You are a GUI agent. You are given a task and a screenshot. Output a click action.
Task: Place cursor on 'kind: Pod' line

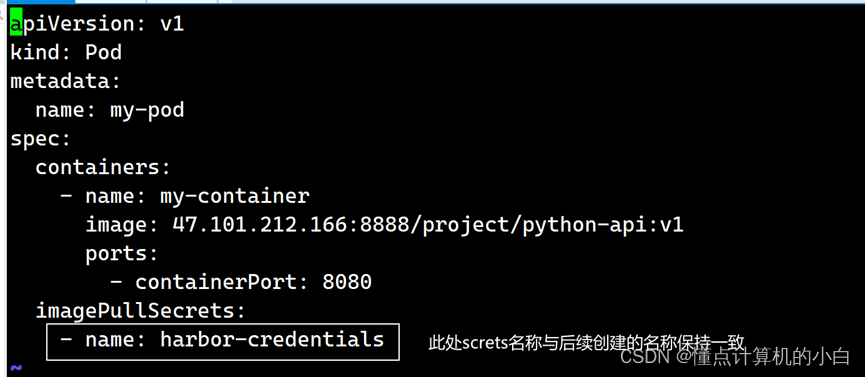pos(66,53)
